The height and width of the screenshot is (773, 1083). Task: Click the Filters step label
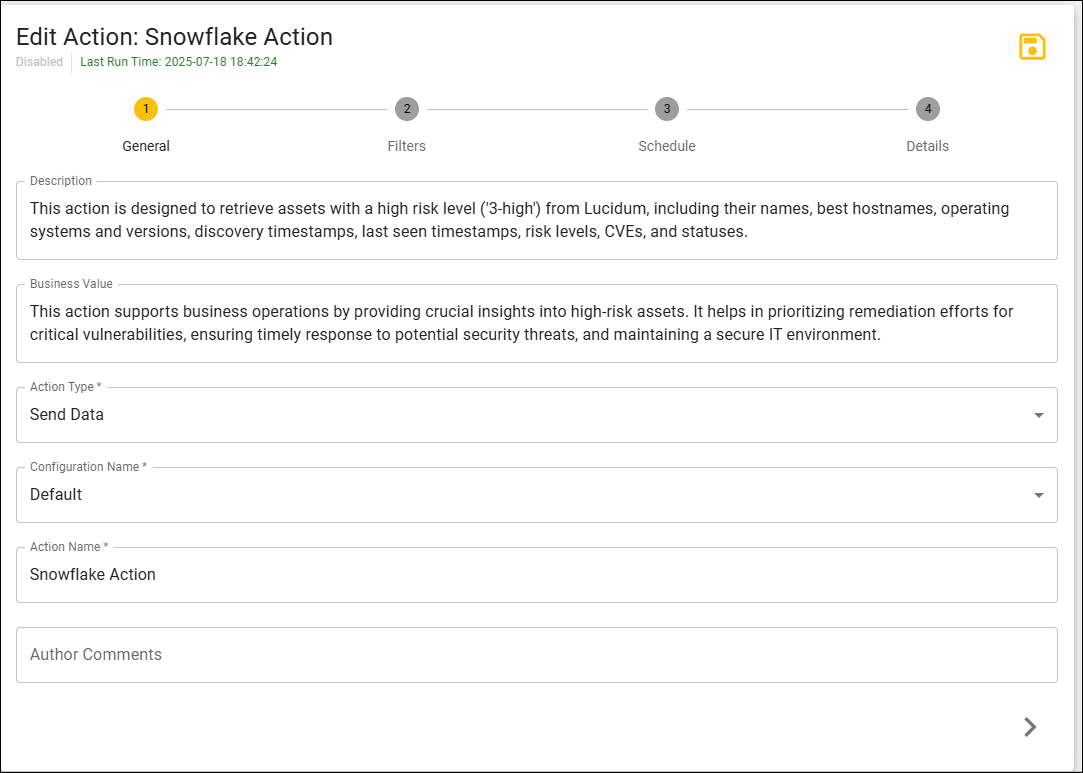pos(407,146)
